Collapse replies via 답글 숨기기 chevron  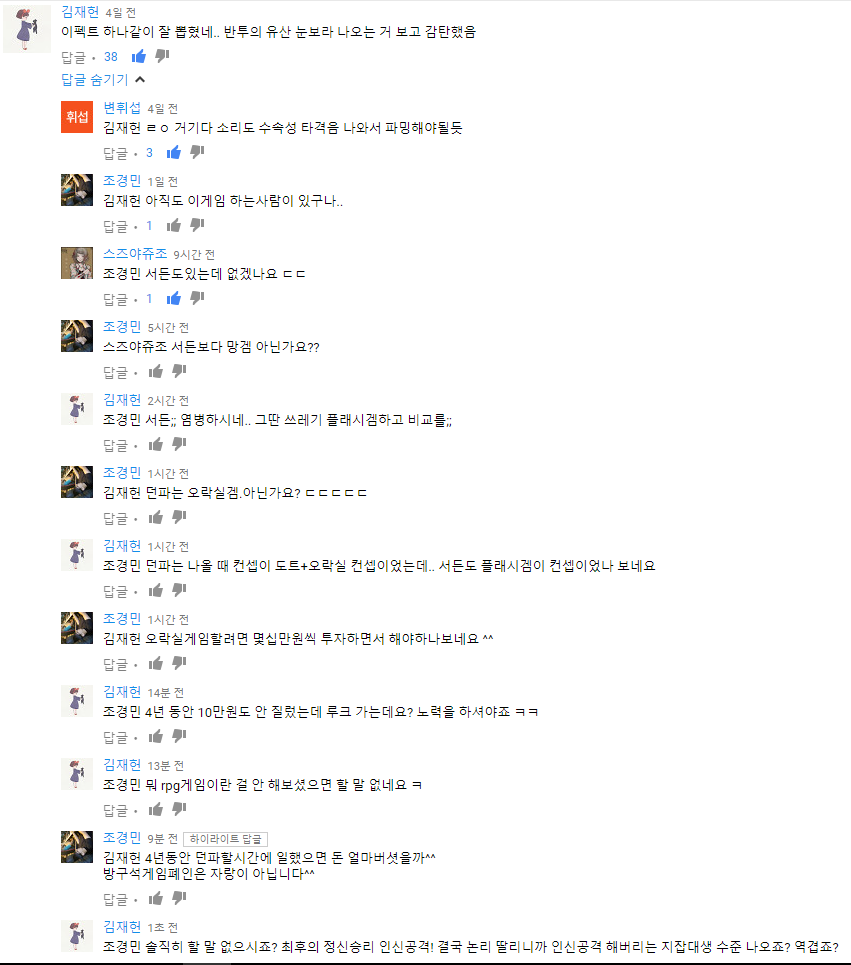pyautogui.click(x=140, y=79)
